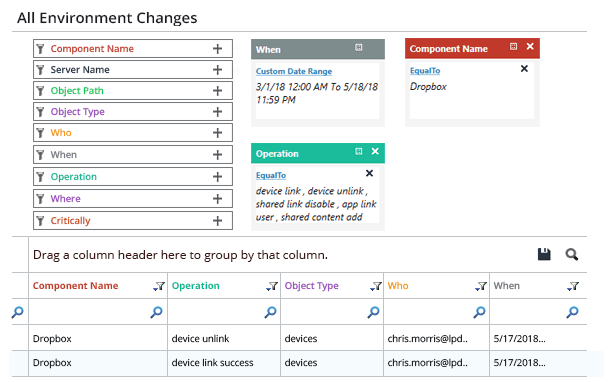Screen dimensions: 612x382
Task: Remove the Component Name filter card with X
Action: coord(530,46)
